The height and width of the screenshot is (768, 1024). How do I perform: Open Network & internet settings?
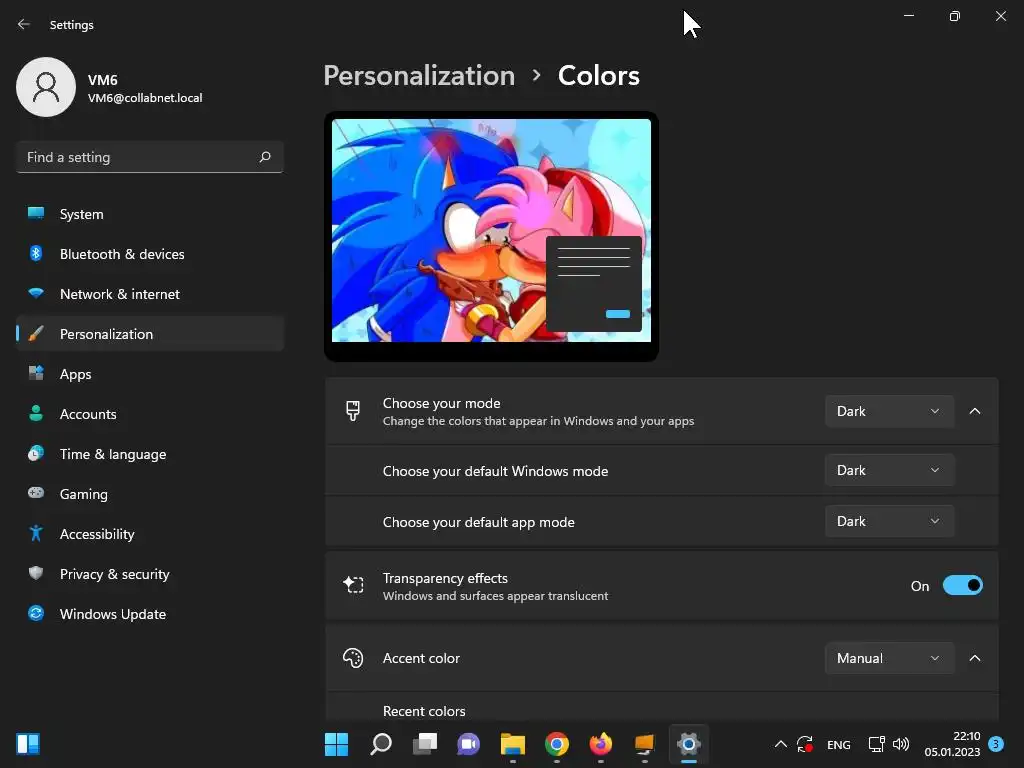point(150,293)
